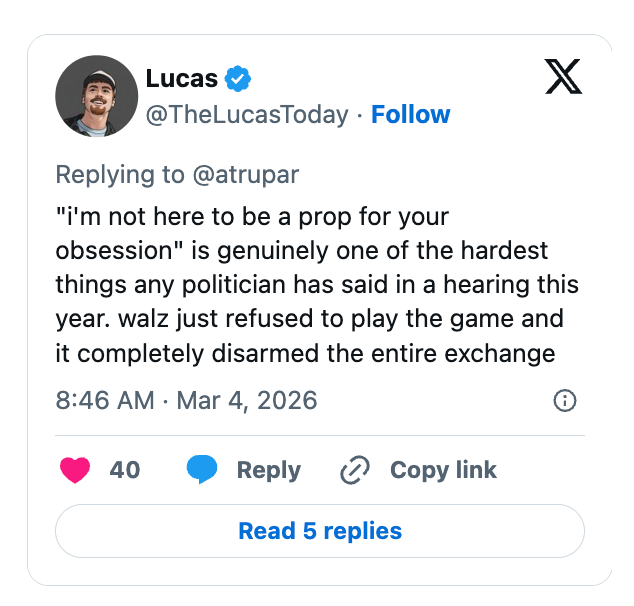Click the chain link copy icon
This screenshot has width=634, height=606.
(x=355, y=470)
